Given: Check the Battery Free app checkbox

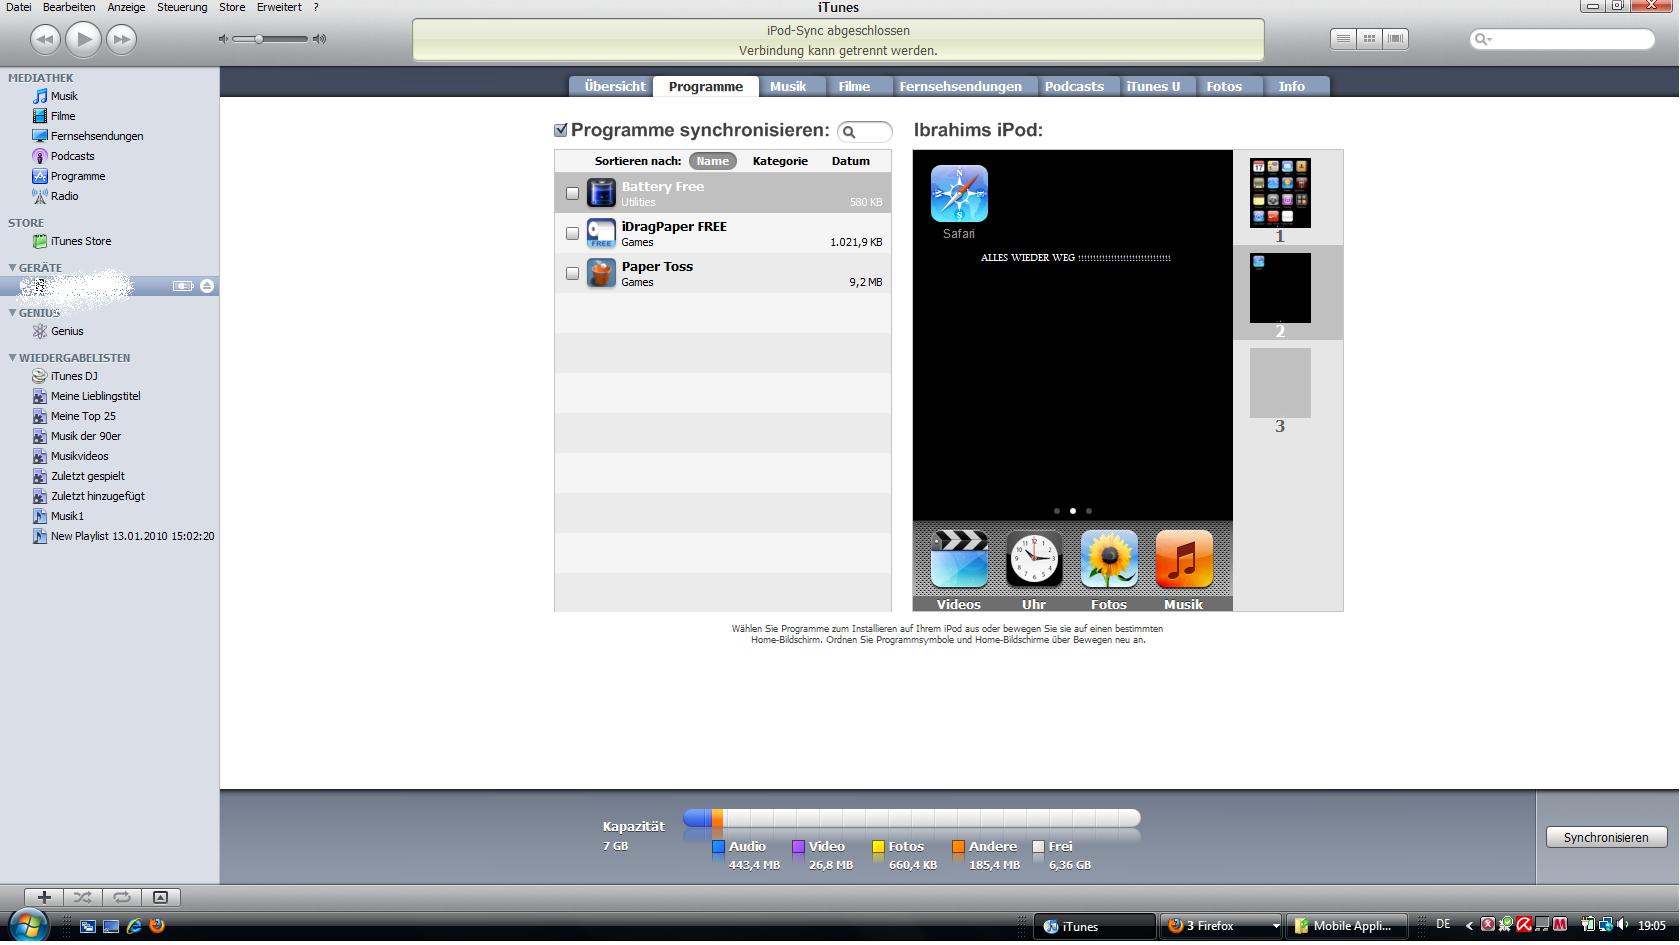Looking at the screenshot, I should [572, 193].
